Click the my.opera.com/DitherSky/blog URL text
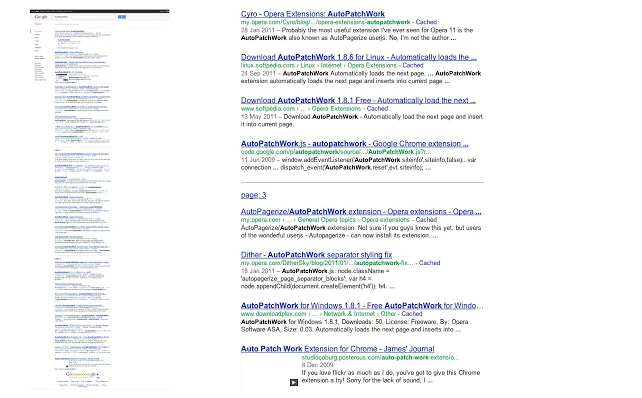642x398 pixels. 327,263
